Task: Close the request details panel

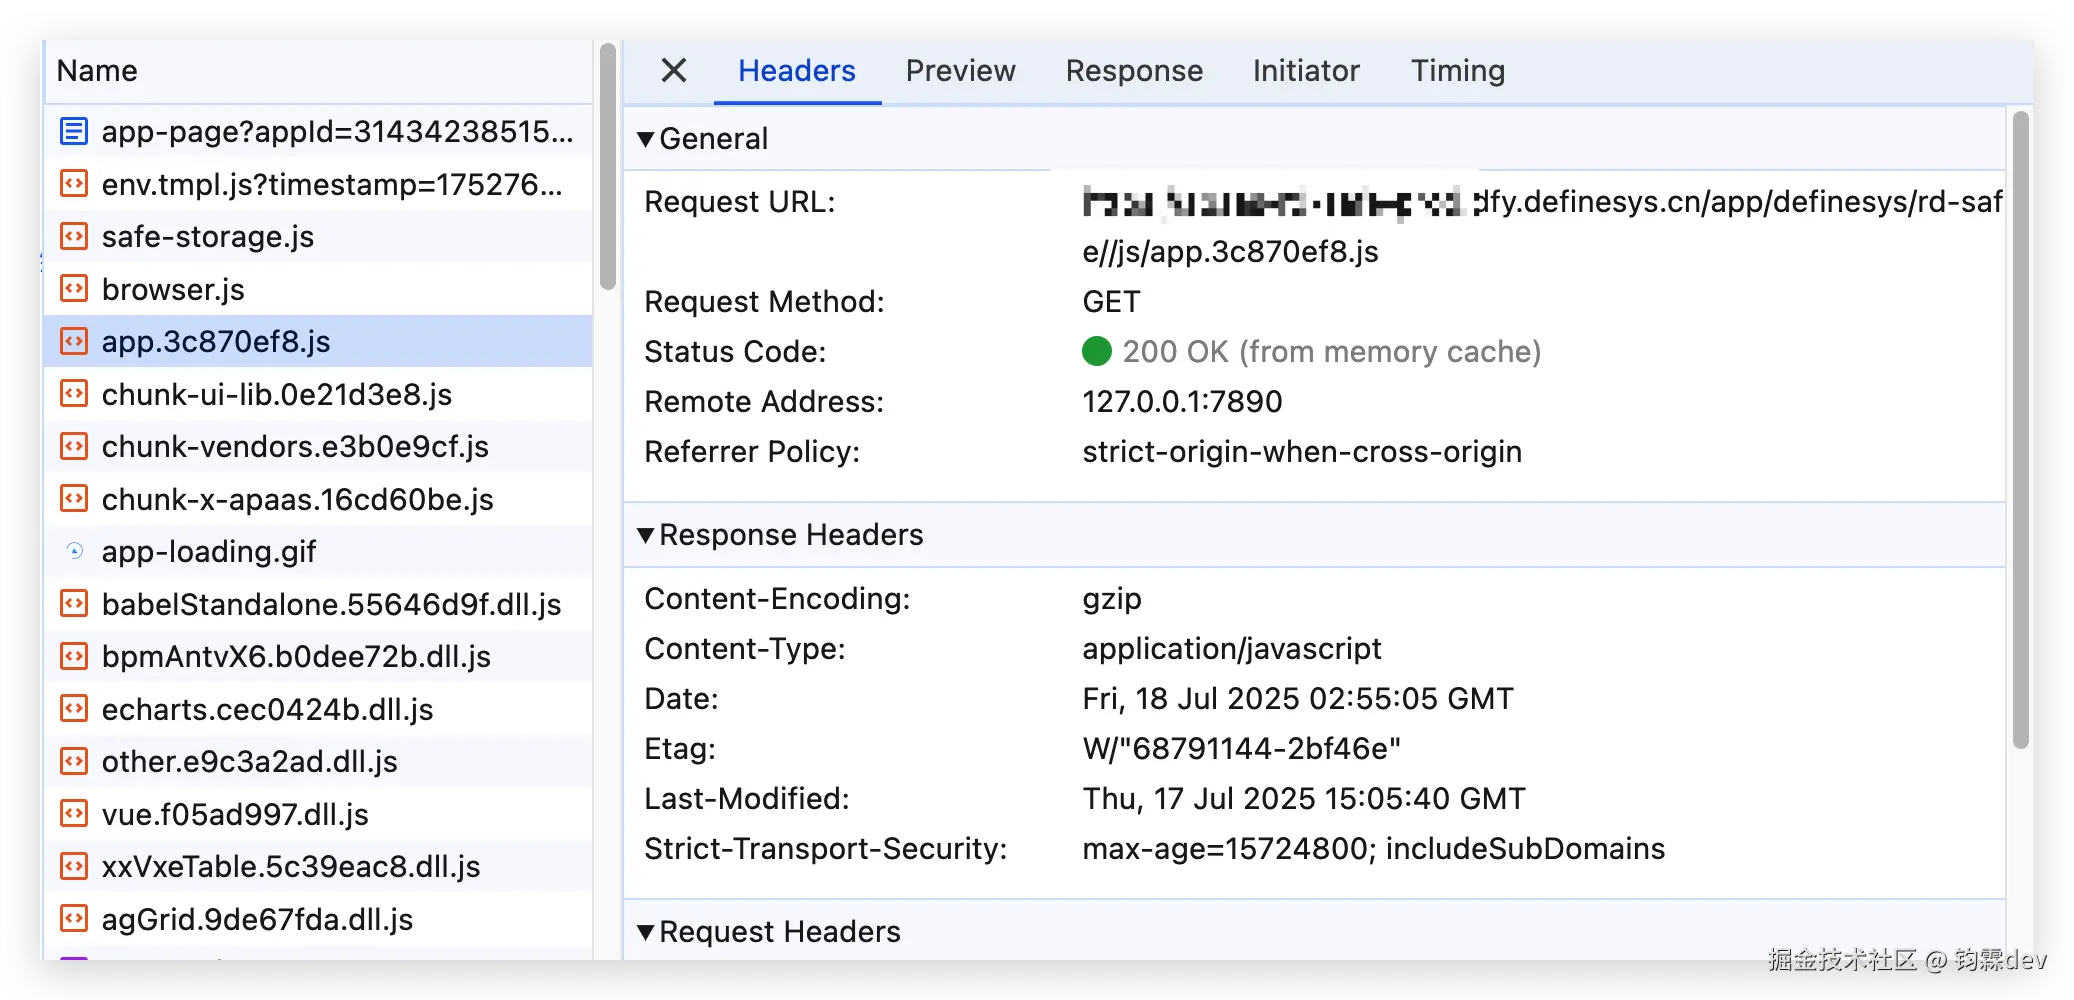Action: pos(674,70)
